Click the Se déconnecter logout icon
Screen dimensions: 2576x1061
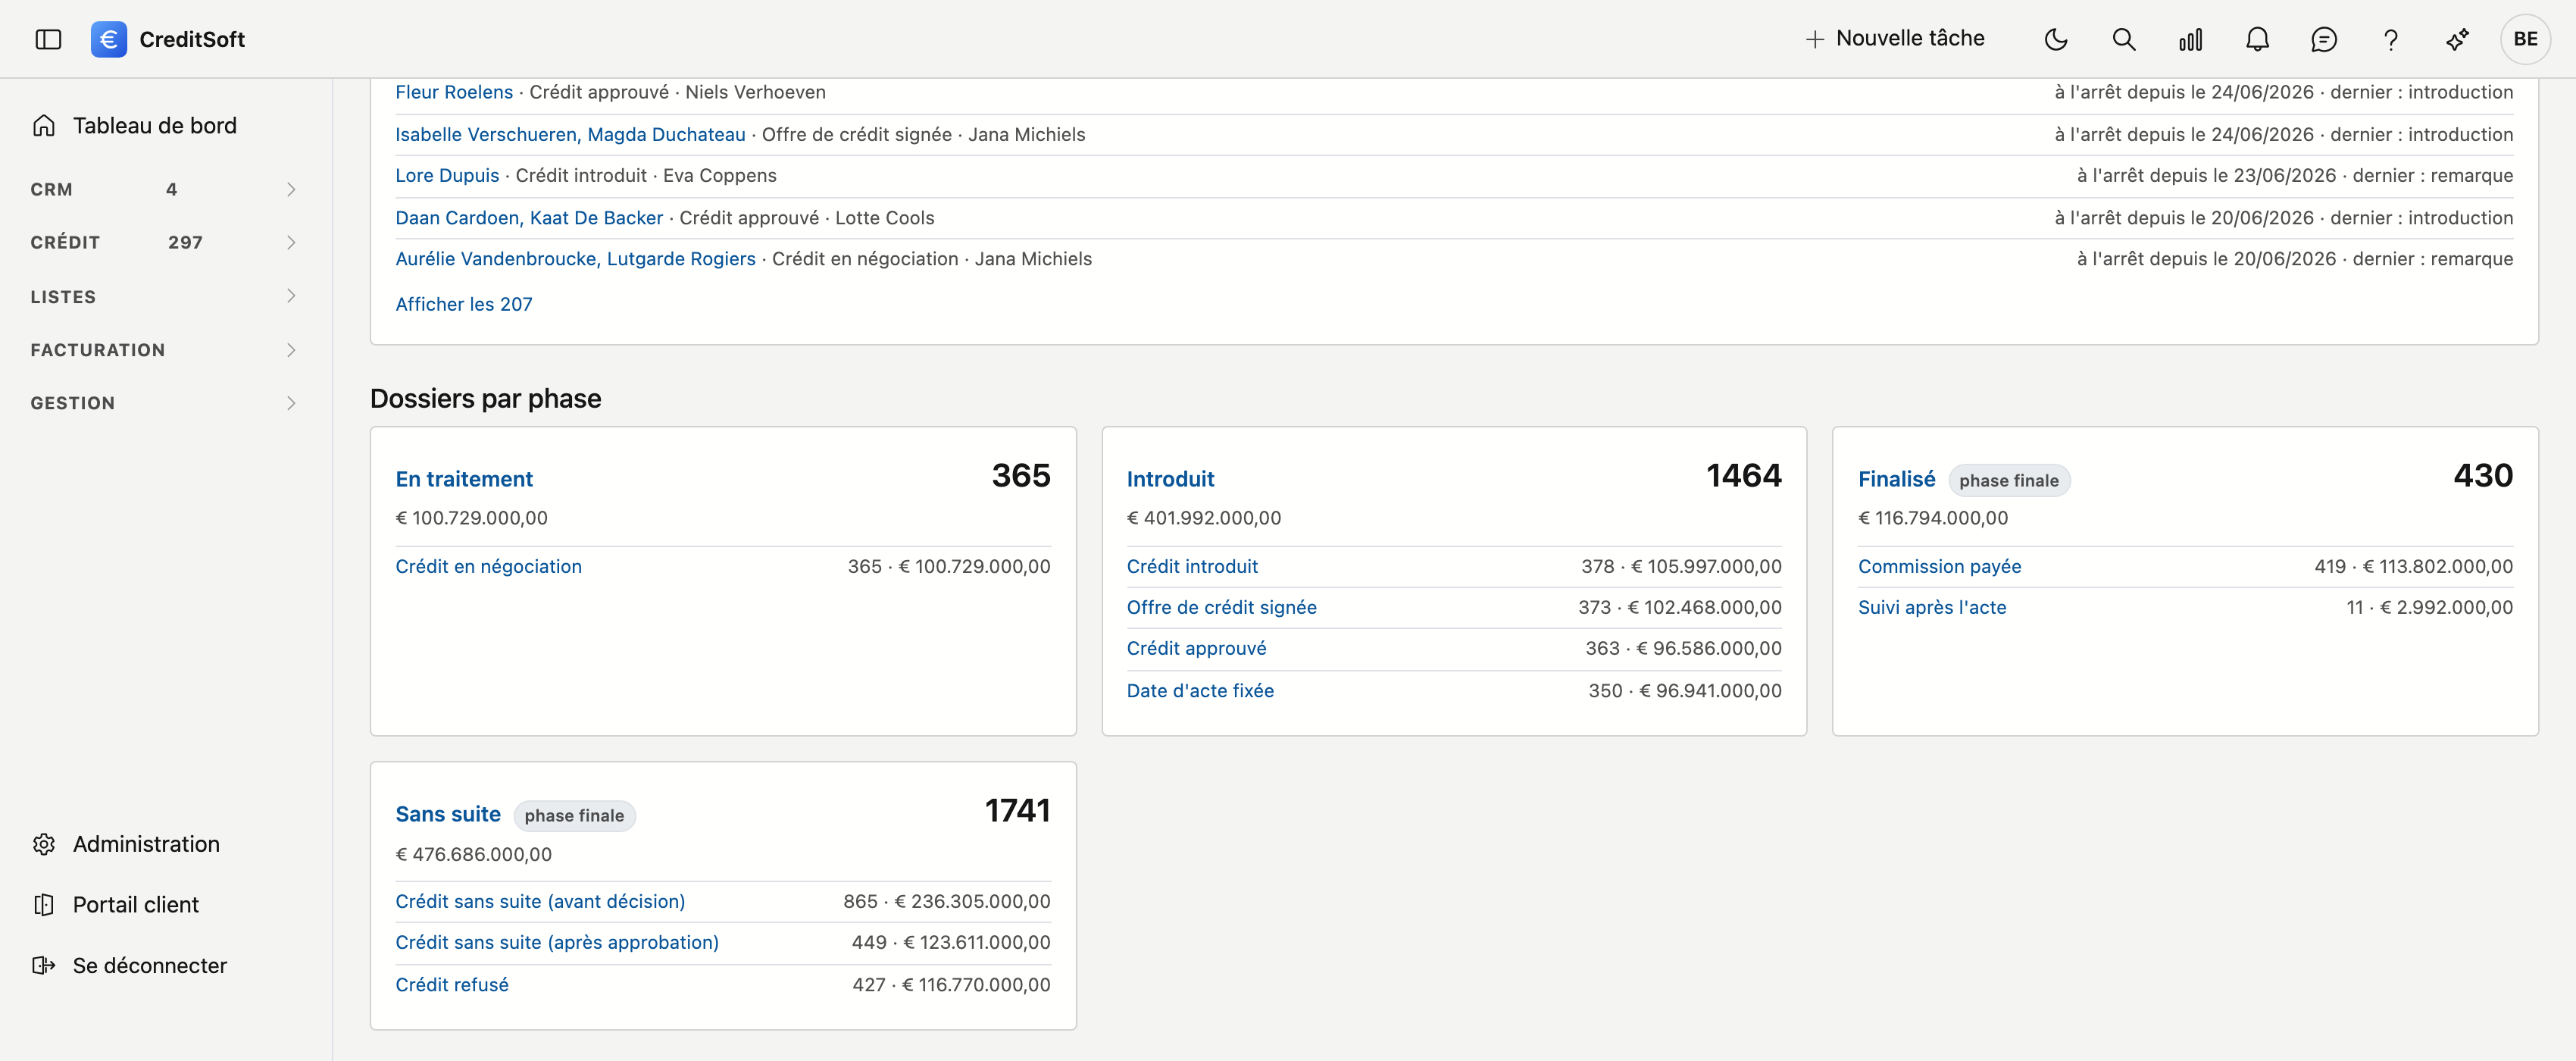[x=44, y=965]
